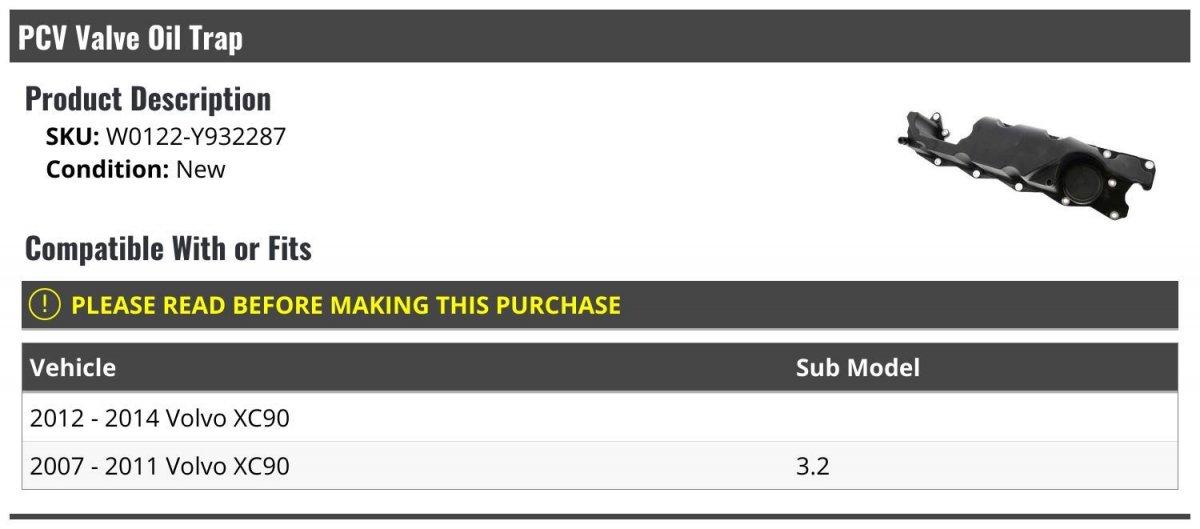Select the condition value New
1200x529 pixels.
point(201,169)
